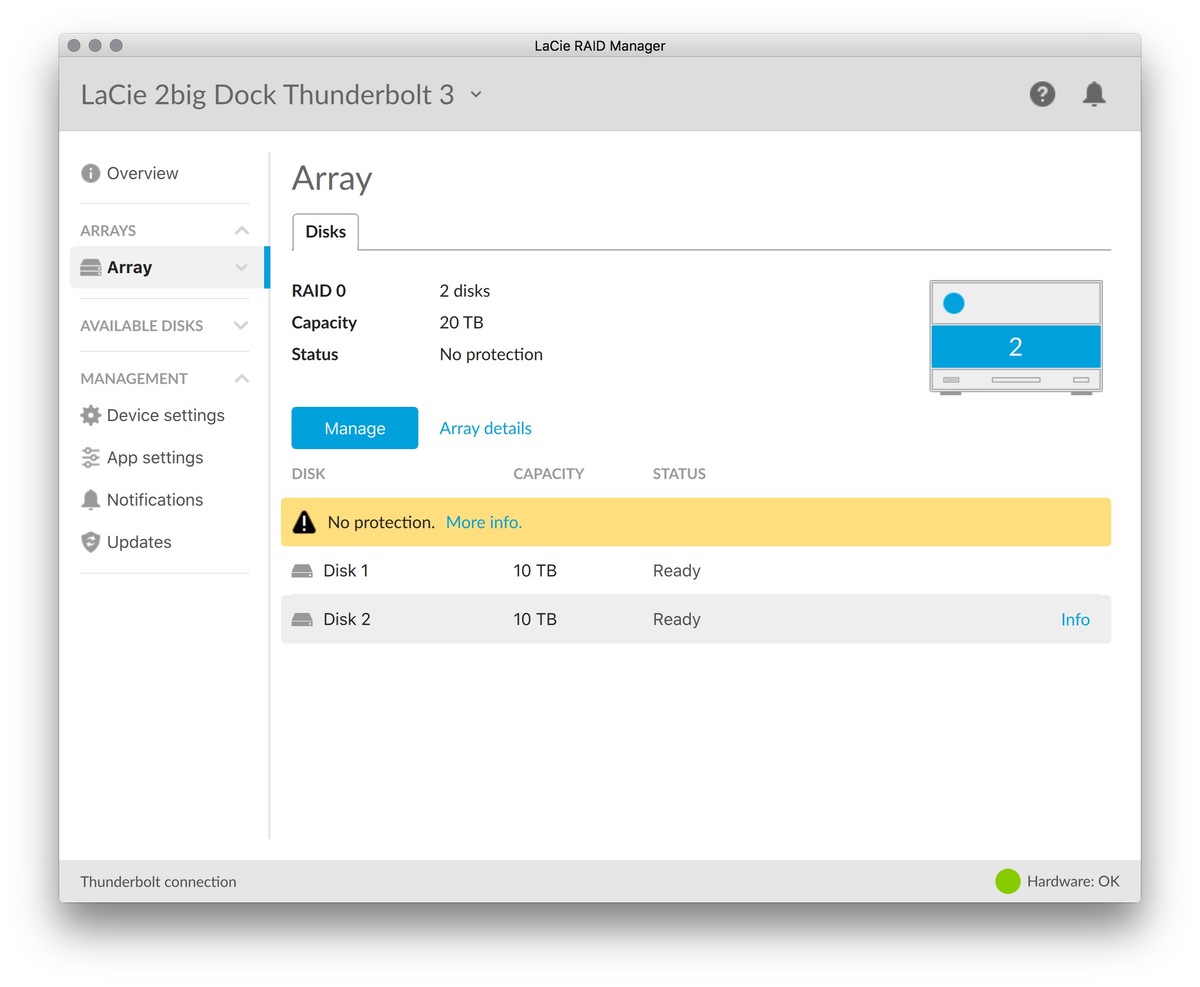1200x987 pixels.
Task: Click the CAPACITY column header
Action: tap(549, 474)
